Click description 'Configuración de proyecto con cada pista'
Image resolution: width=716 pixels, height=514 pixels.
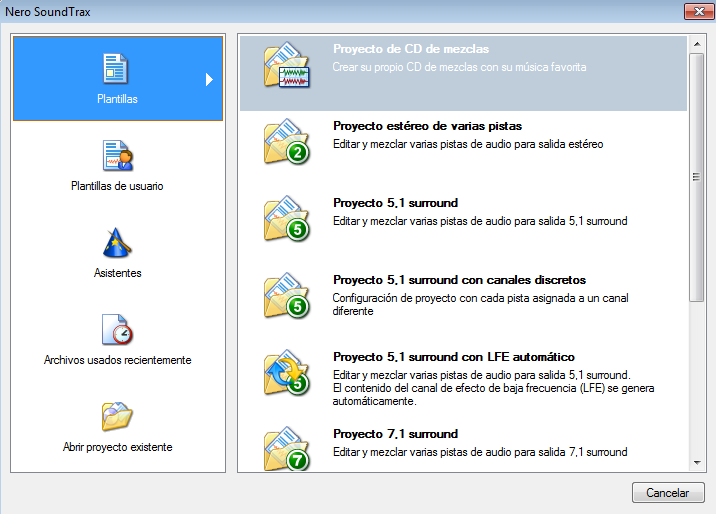click(480, 304)
